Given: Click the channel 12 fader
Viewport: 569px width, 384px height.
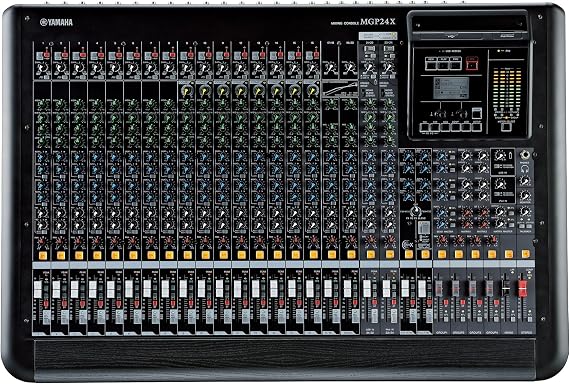Looking at the screenshot, I should pyautogui.click(x=237, y=289).
